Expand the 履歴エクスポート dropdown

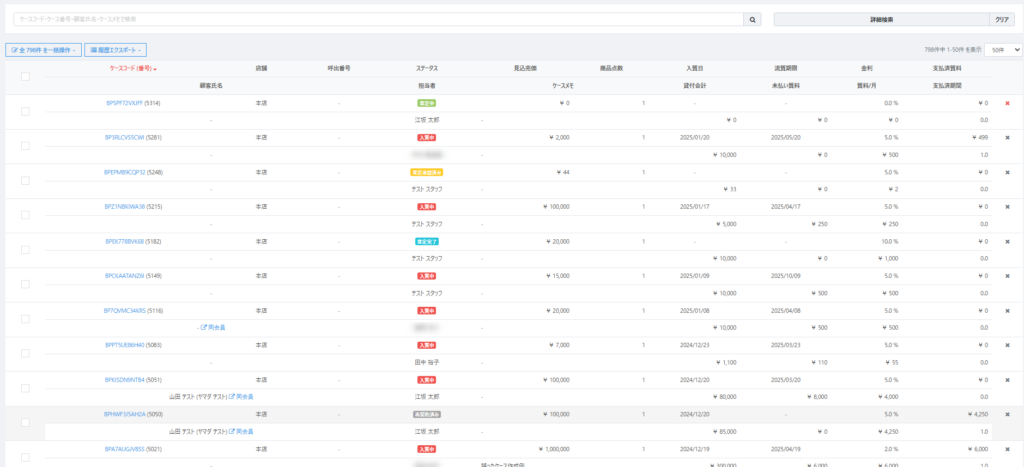pyautogui.click(x=117, y=49)
